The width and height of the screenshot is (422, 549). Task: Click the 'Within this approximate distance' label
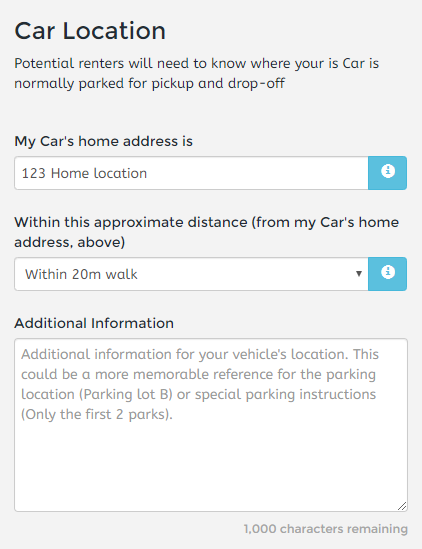coord(131,222)
